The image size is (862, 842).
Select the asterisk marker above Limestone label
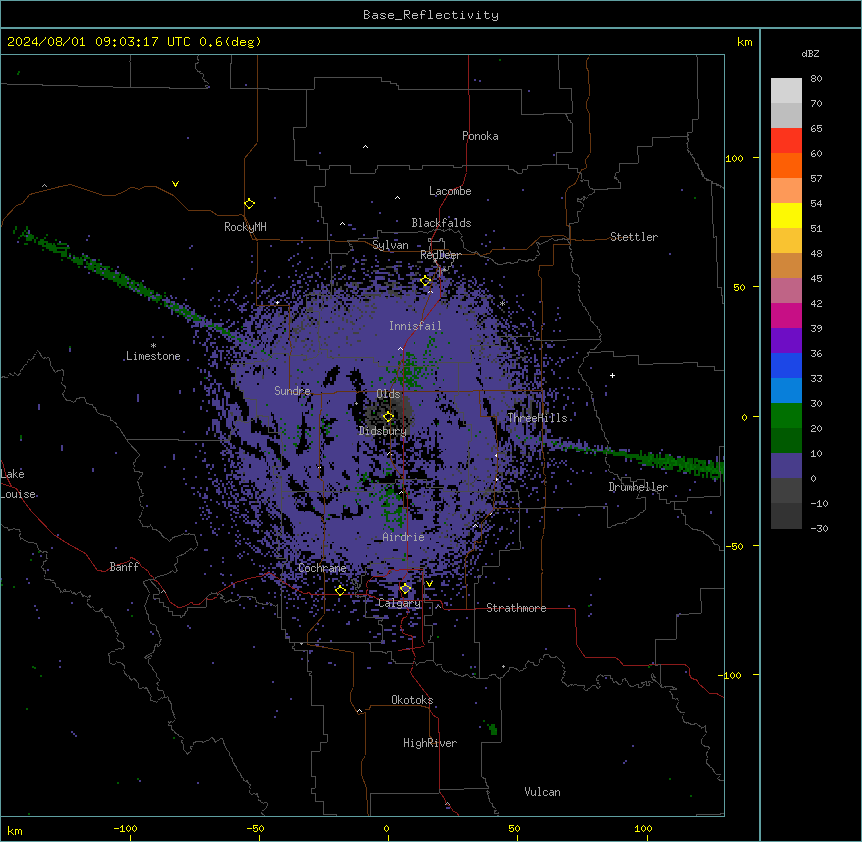(x=153, y=346)
